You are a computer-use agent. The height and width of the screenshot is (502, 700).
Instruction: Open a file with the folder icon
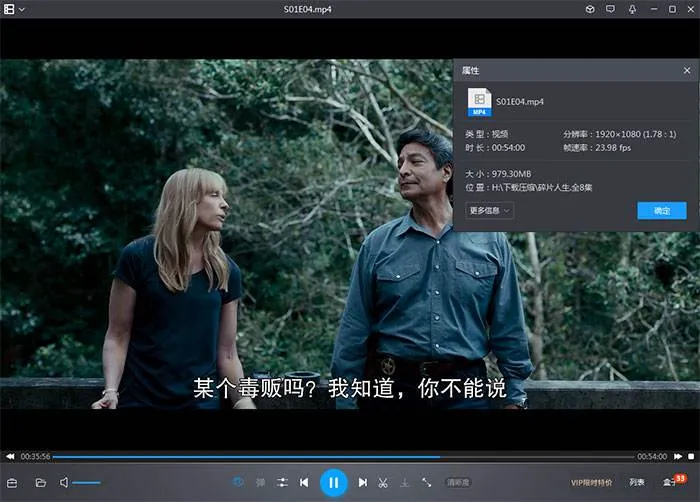[x=41, y=482]
